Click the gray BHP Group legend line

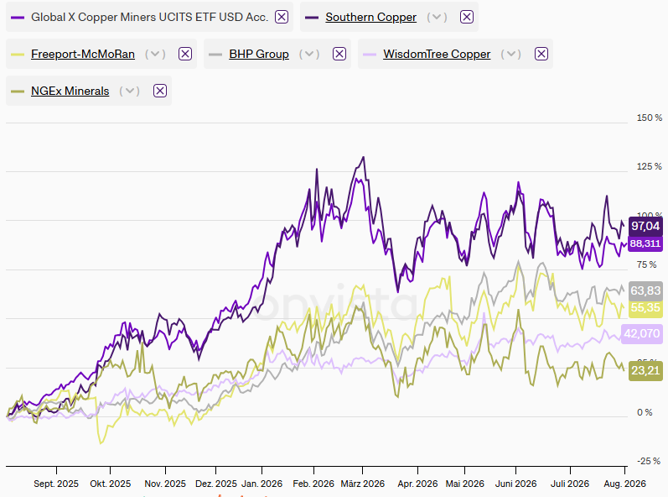click(216, 55)
